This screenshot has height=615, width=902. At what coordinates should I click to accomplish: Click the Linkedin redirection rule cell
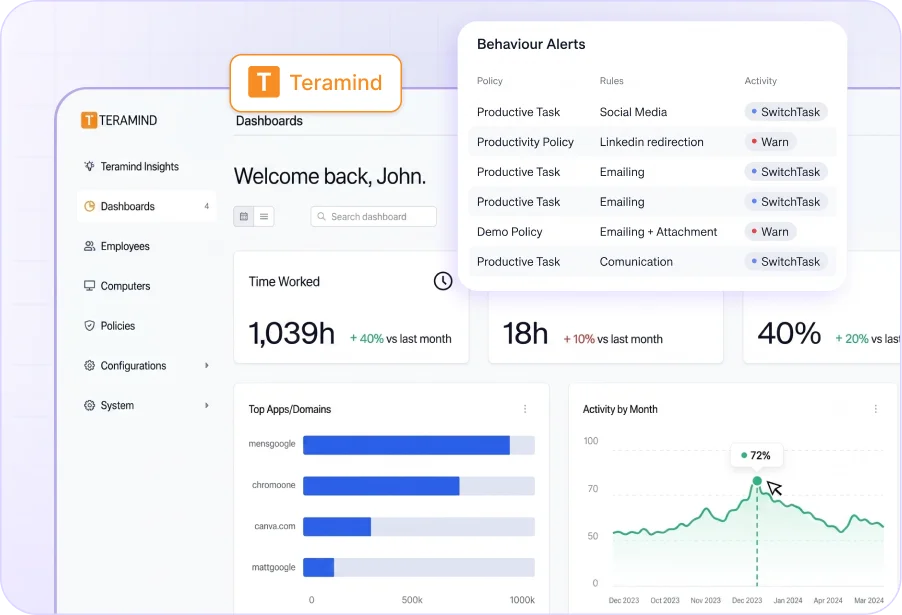tap(651, 142)
